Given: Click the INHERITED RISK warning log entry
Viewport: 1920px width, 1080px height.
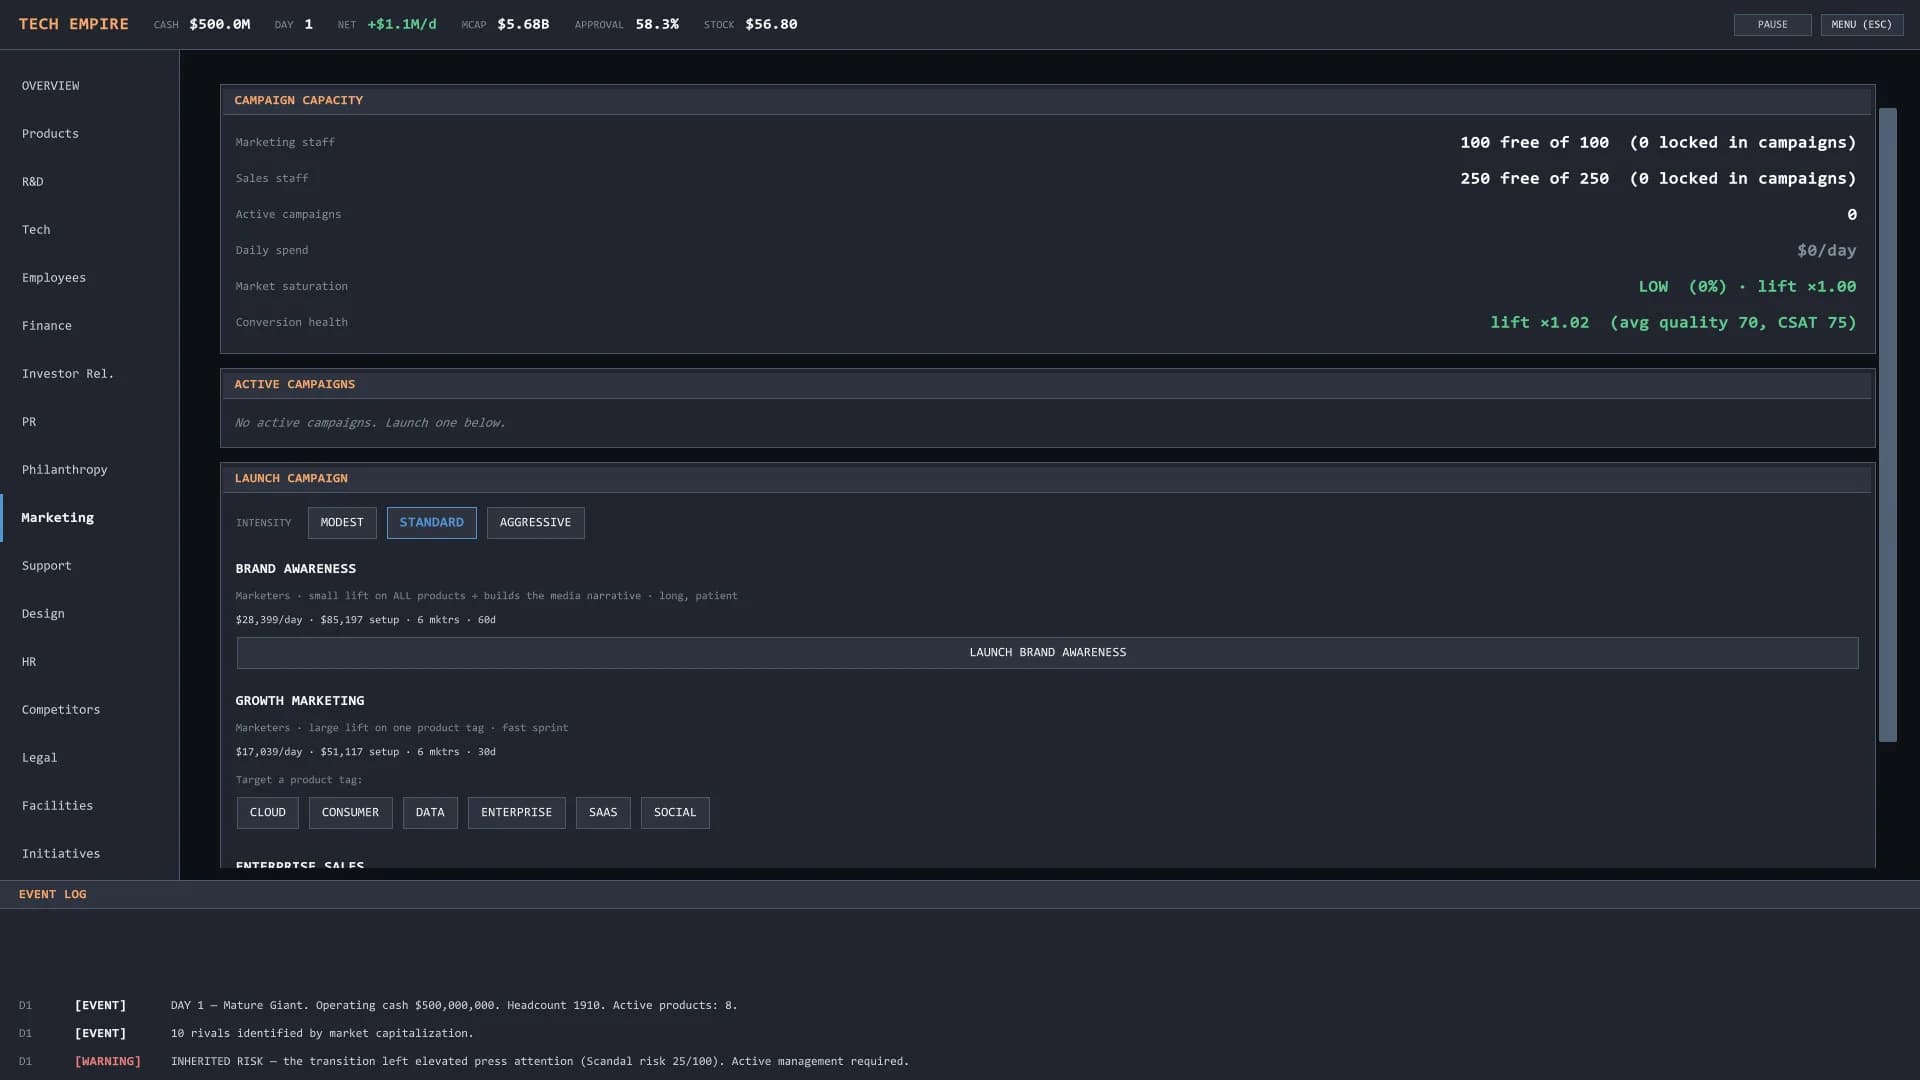Looking at the screenshot, I should [540, 1062].
